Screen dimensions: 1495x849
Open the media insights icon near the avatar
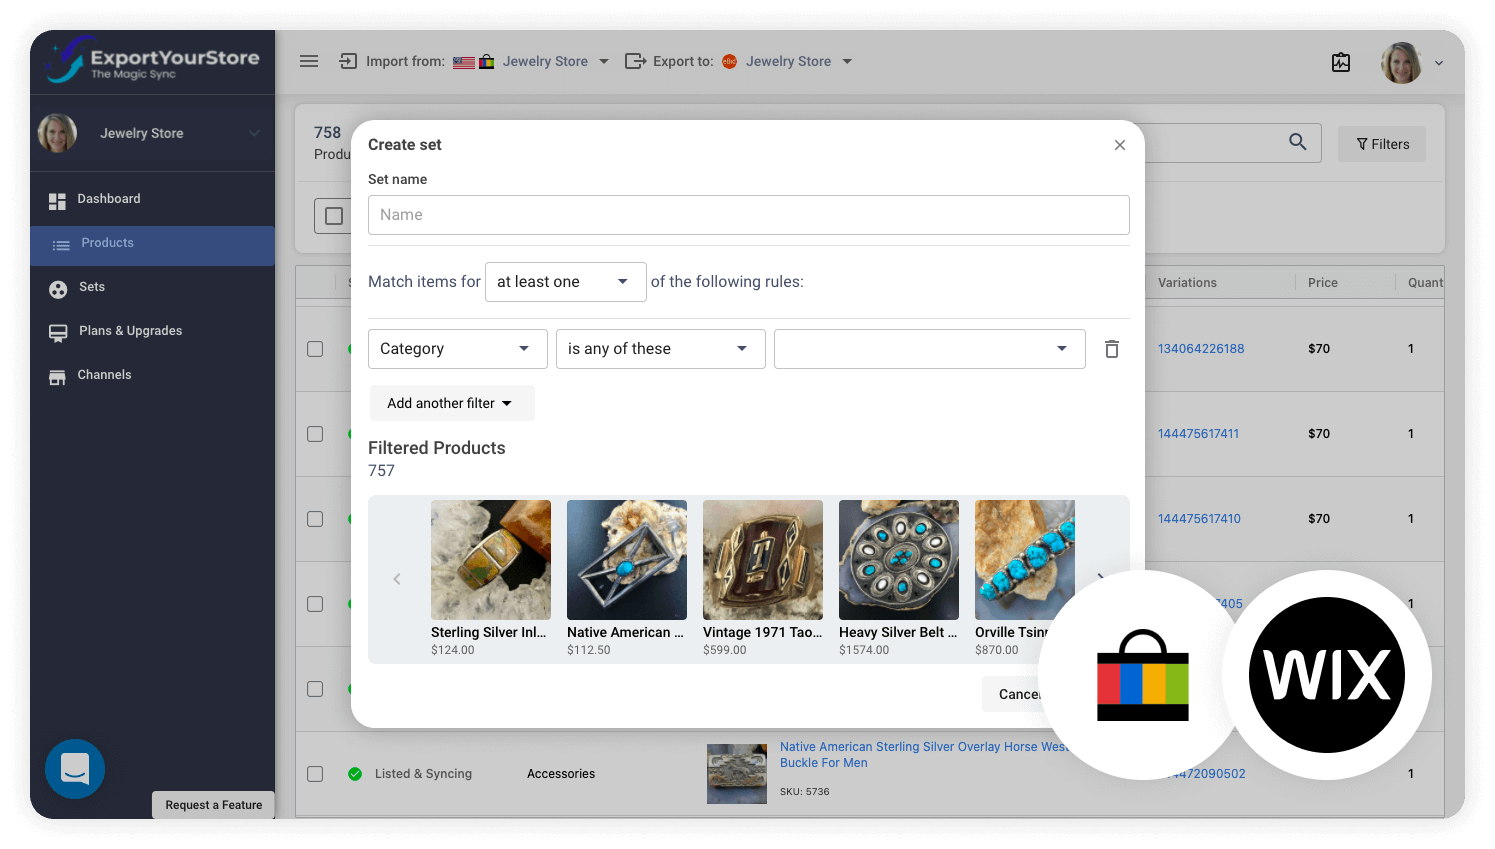1340,62
